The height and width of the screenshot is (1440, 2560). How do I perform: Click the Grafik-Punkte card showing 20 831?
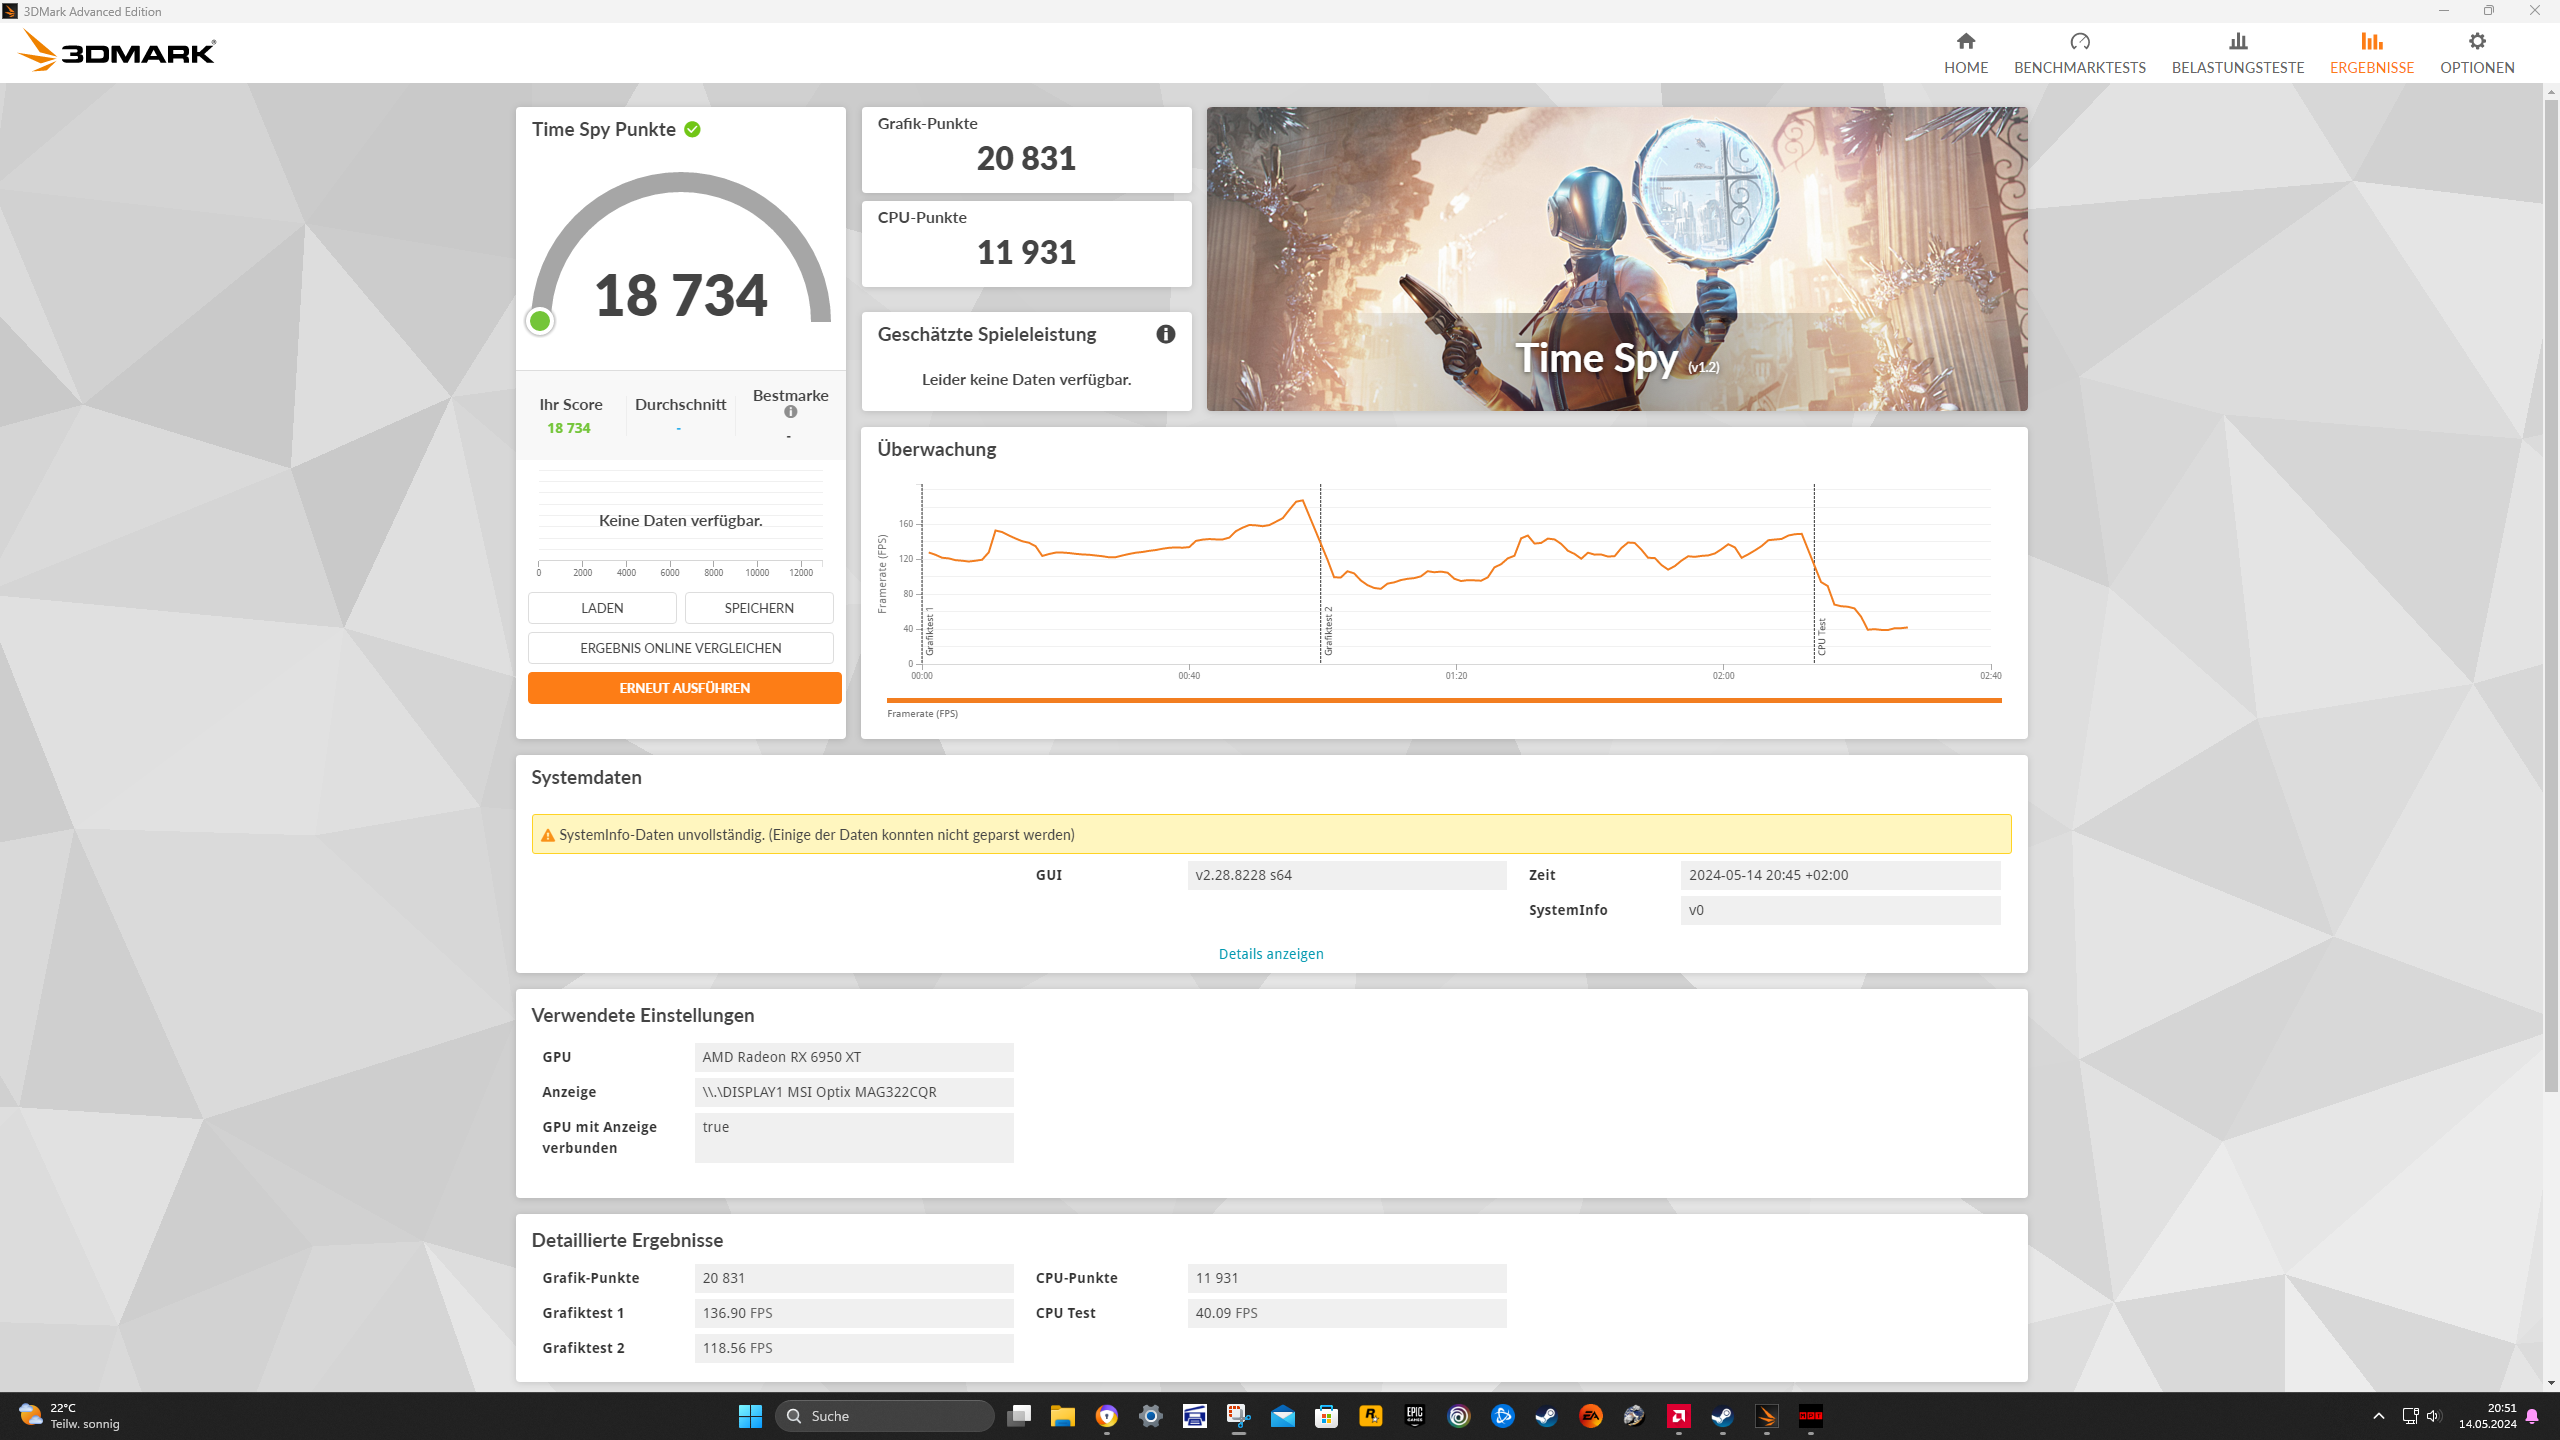point(1026,150)
